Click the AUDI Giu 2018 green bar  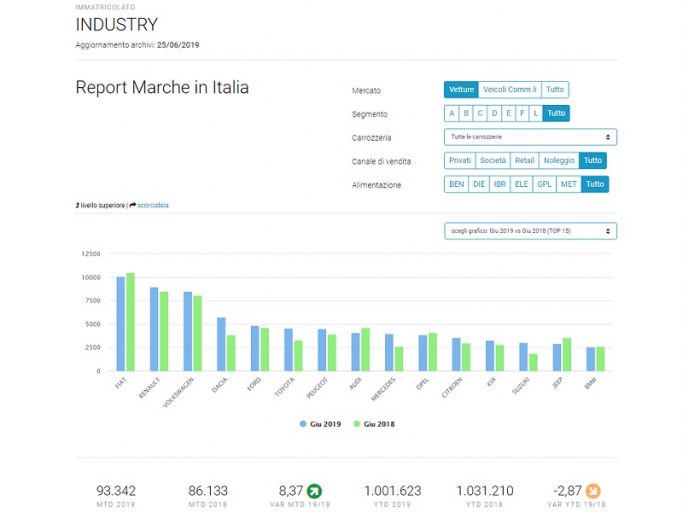(365, 349)
